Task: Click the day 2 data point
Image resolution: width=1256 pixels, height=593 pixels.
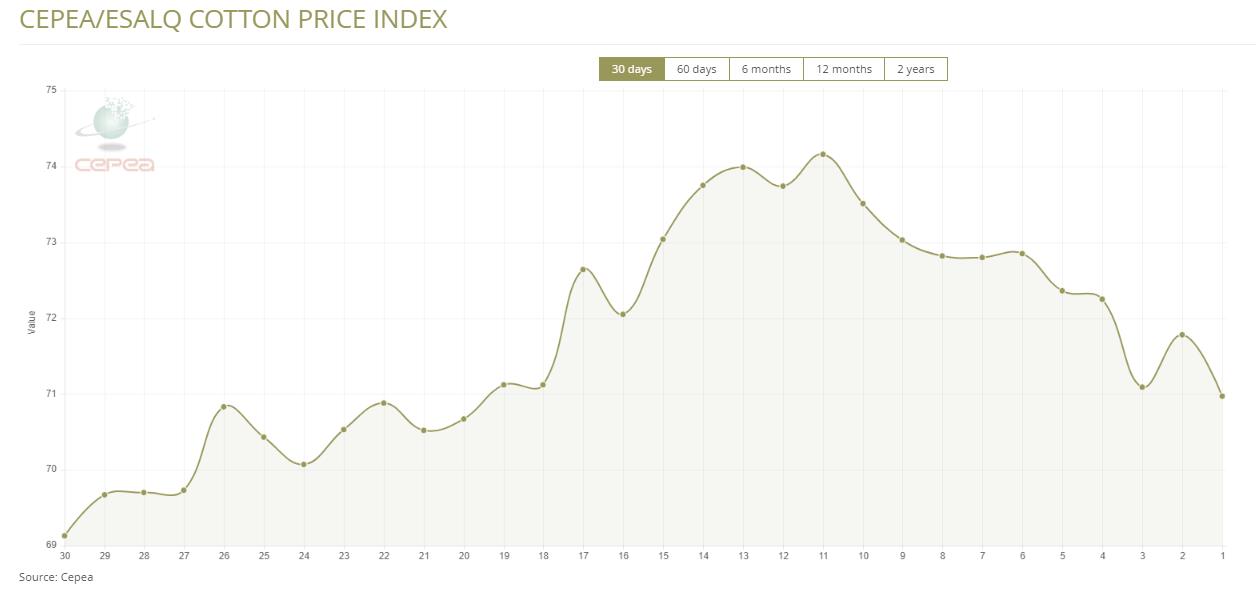Action: pyautogui.click(x=1182, y=334)
